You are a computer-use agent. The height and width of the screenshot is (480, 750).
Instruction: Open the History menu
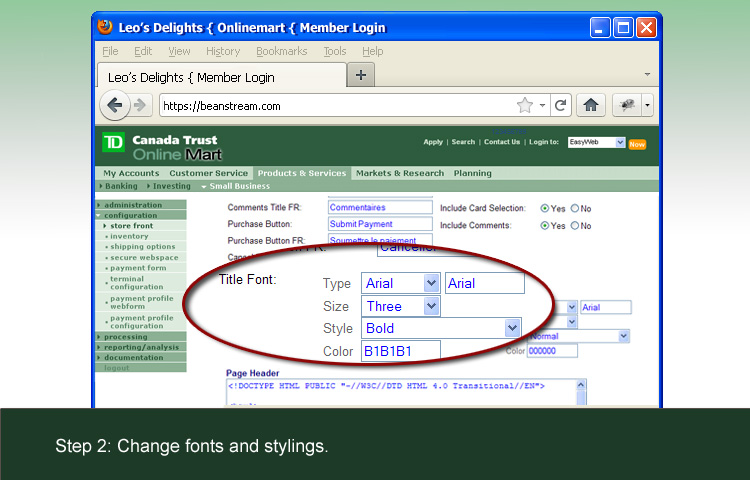(223, 51)
